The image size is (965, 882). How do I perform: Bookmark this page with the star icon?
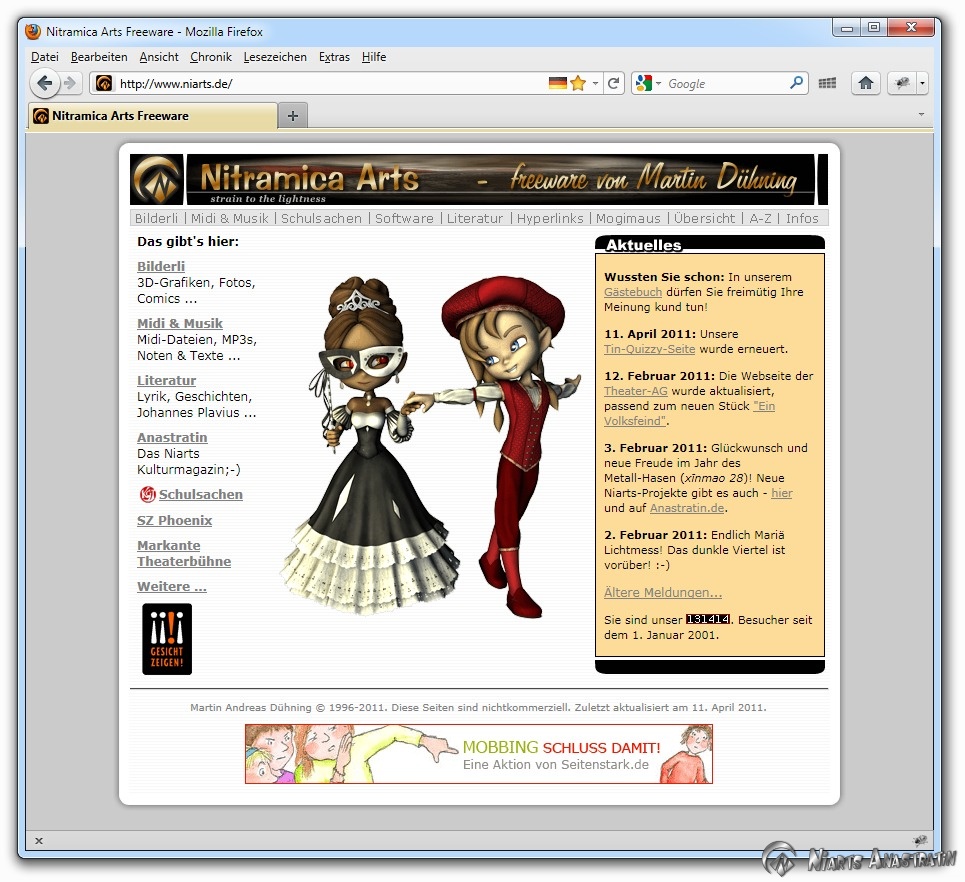click(x=578, y=84)
